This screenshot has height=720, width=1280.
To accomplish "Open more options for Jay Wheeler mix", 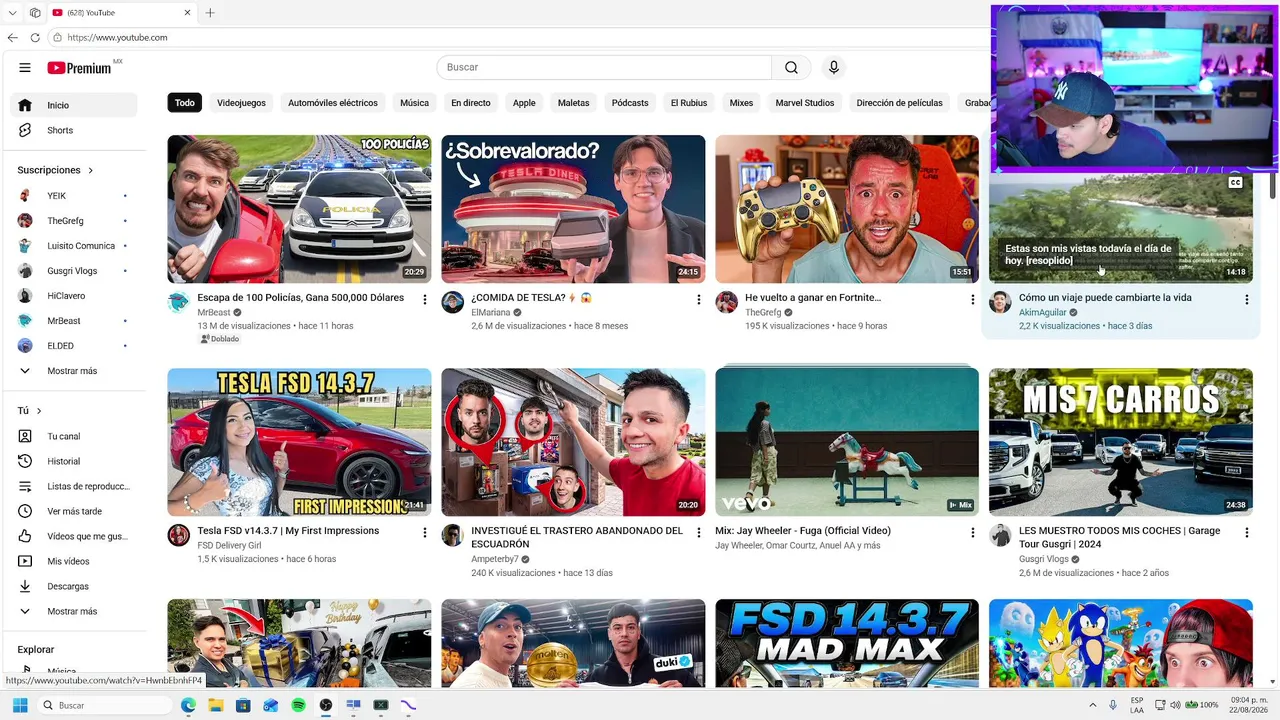I will point(973,532).
